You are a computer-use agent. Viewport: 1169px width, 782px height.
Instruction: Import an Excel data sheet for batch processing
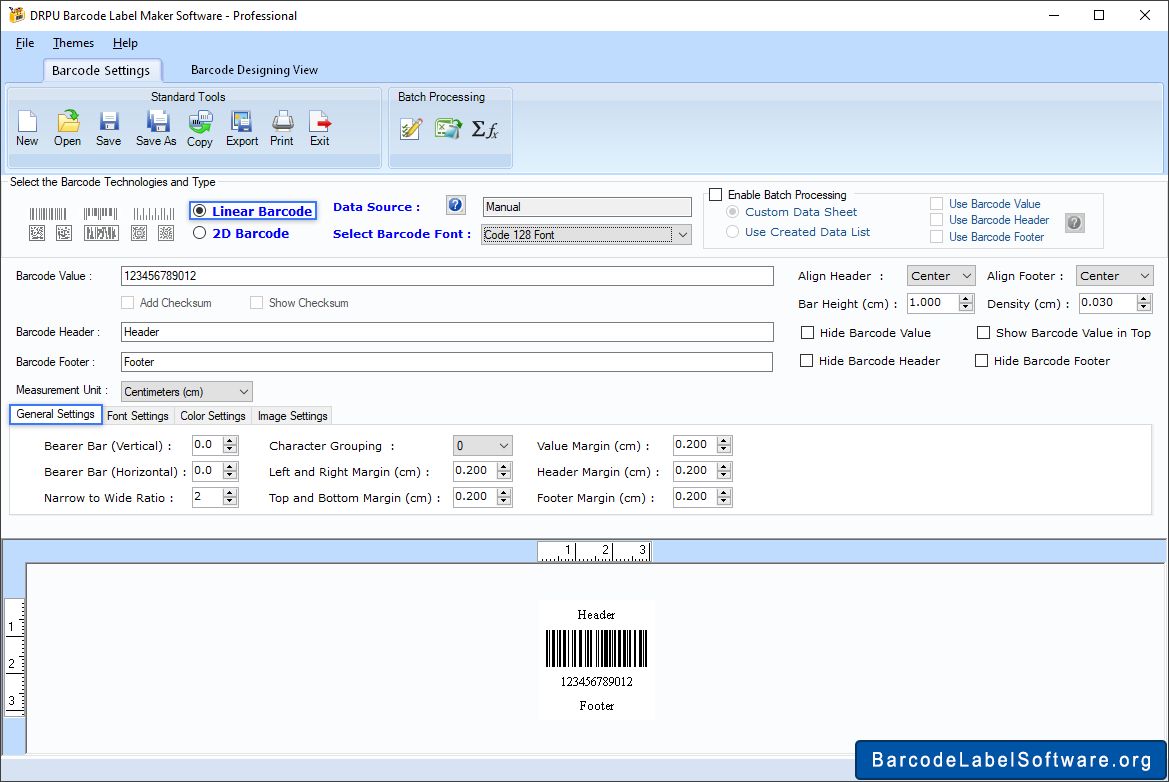tap(447, 128)
